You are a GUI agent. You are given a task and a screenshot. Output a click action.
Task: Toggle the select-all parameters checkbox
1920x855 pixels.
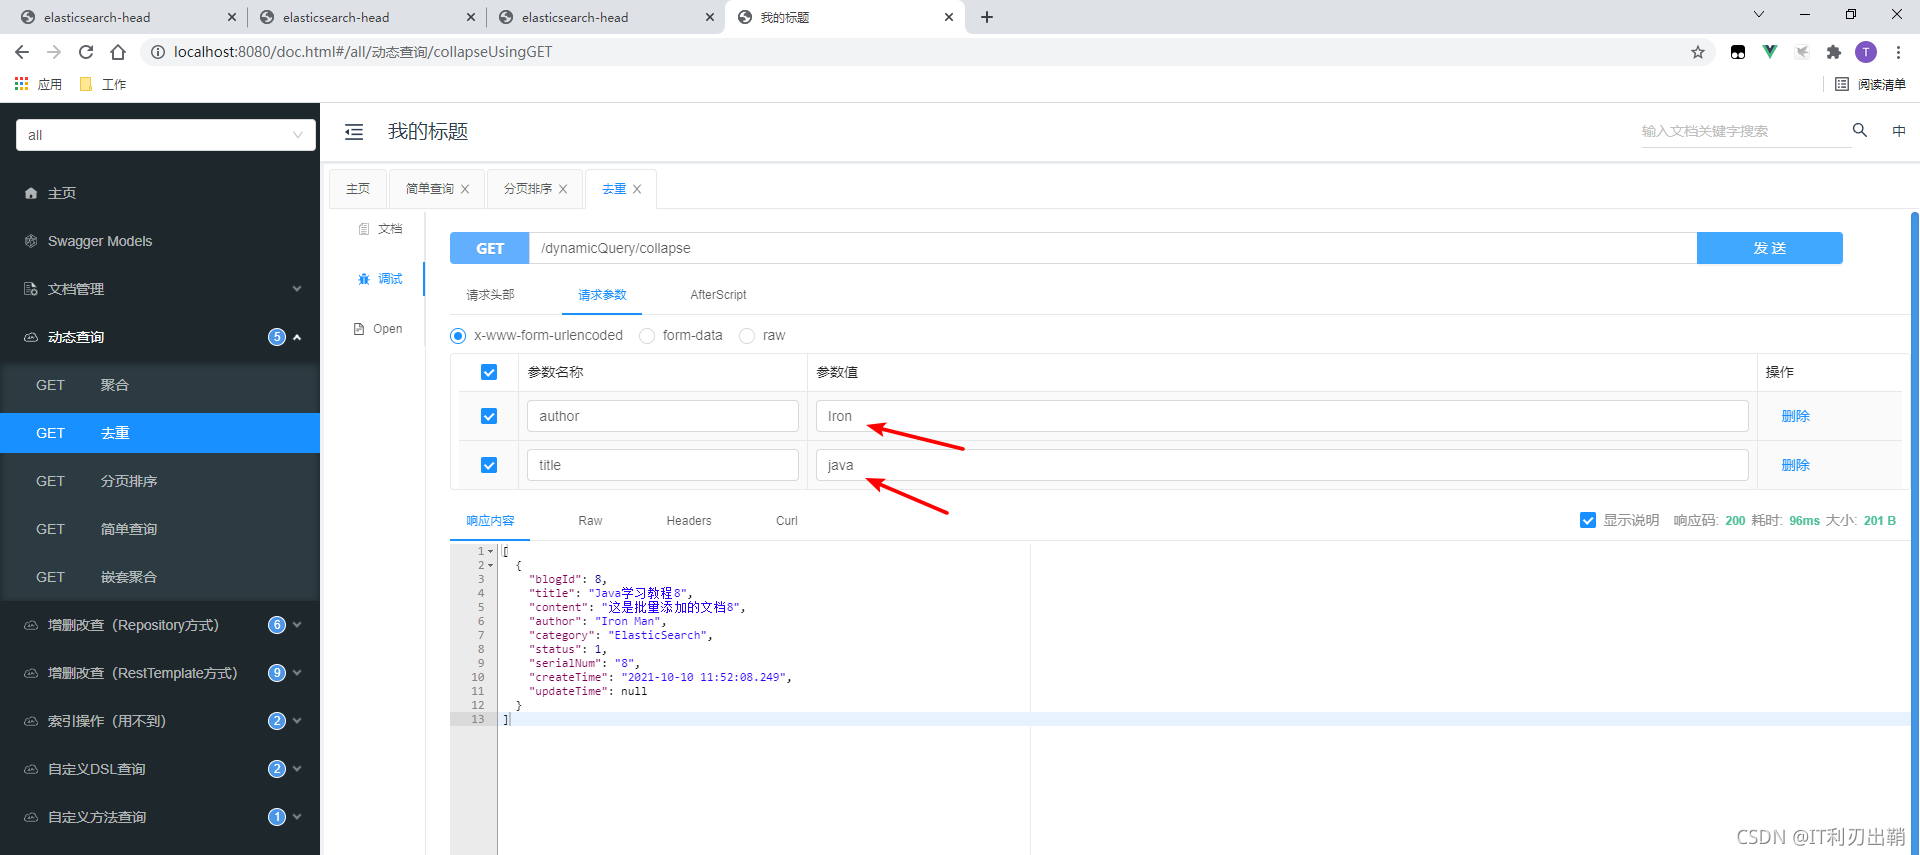[x=489, y=372]
